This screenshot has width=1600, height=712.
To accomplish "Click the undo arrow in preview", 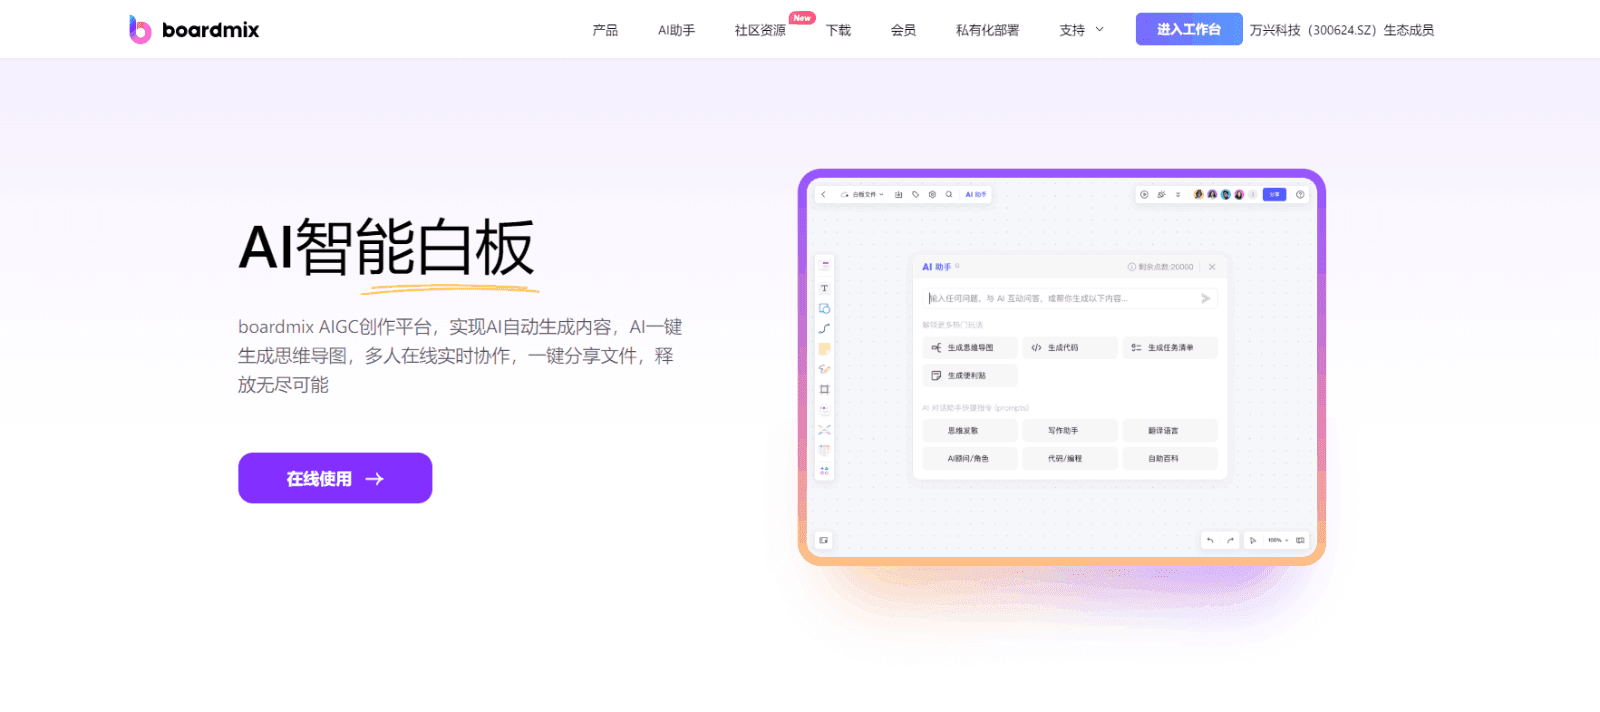I will (x=1210, y=540).
